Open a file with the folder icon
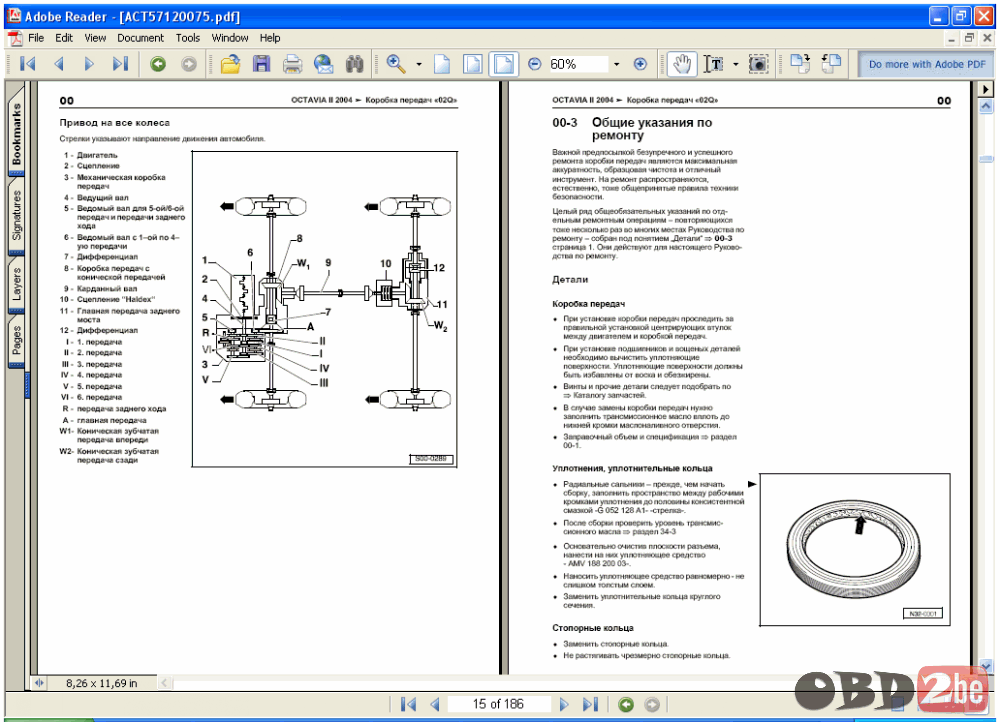The image size is (1000, 722). pos(230,64)
